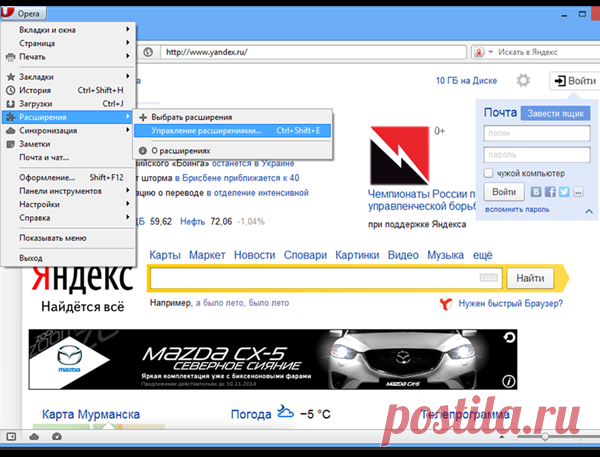Click the printer icon next to Печать
Viewport: 600px width, 457px height.
click(x=11, y=57)
